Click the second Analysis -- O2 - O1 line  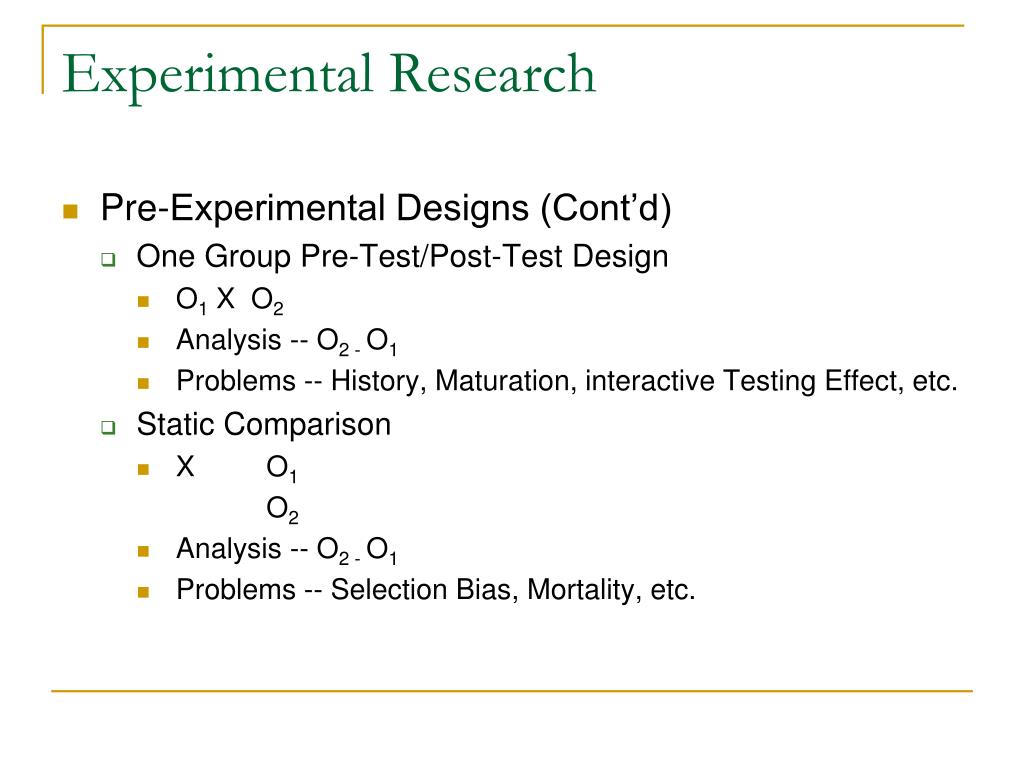click(287, 551)
